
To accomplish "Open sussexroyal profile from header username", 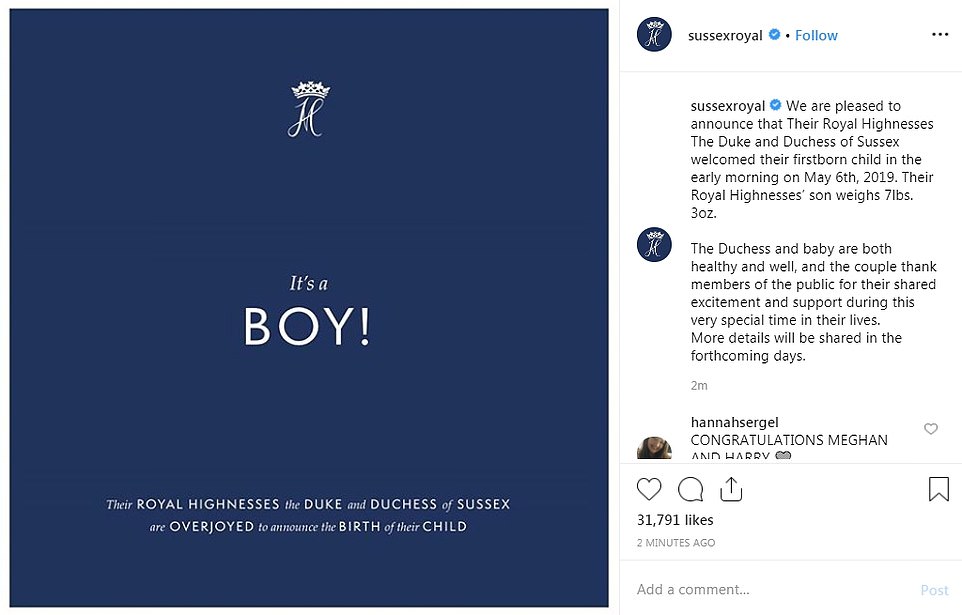I will tap(726, 35).
